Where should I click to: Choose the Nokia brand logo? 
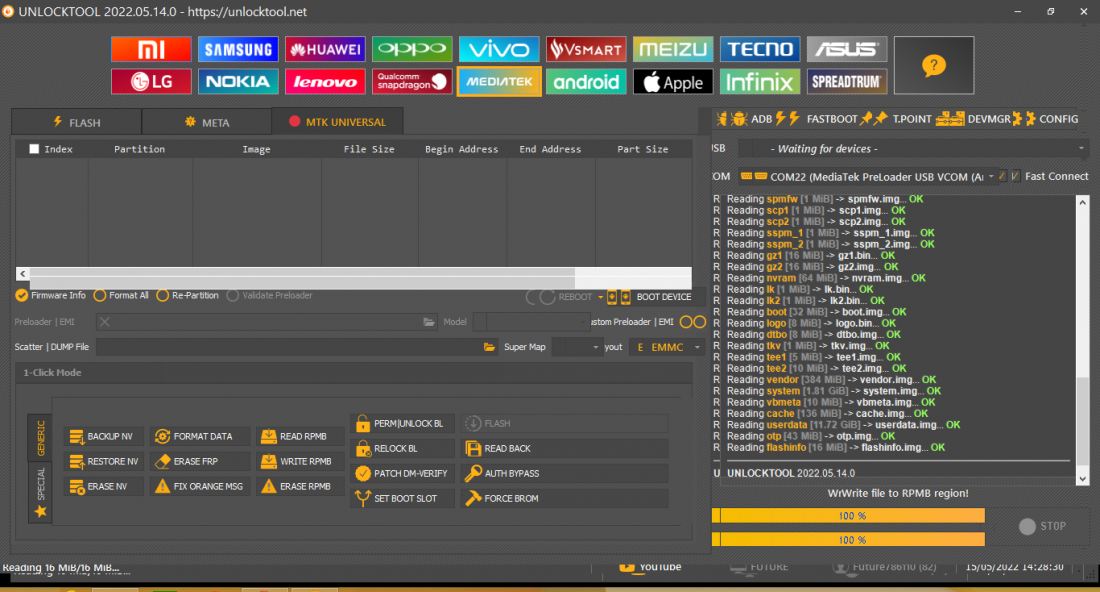(x=238, y=81)
